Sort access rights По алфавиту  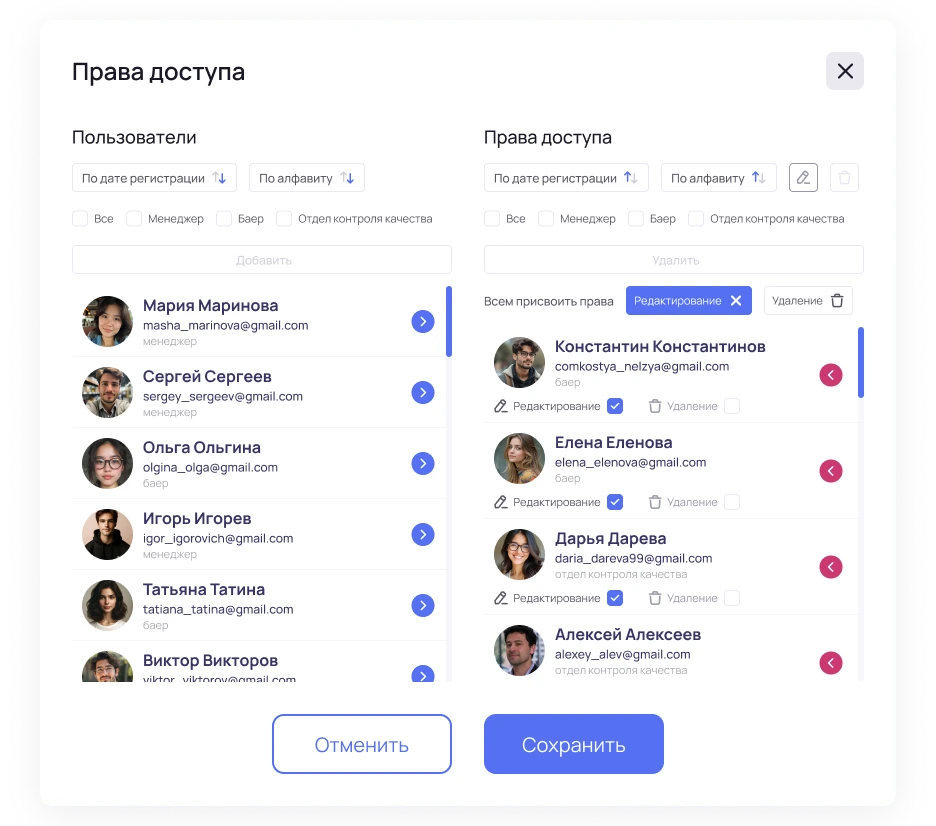click(x=719, y=178)
